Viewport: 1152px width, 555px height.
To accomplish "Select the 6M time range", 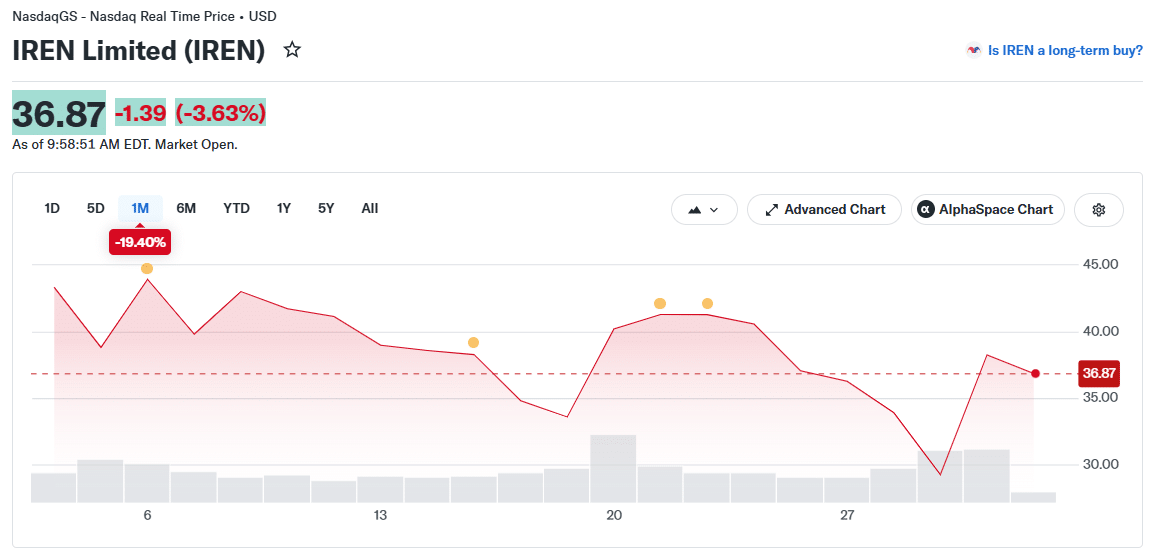I will [x=186, y=208].
